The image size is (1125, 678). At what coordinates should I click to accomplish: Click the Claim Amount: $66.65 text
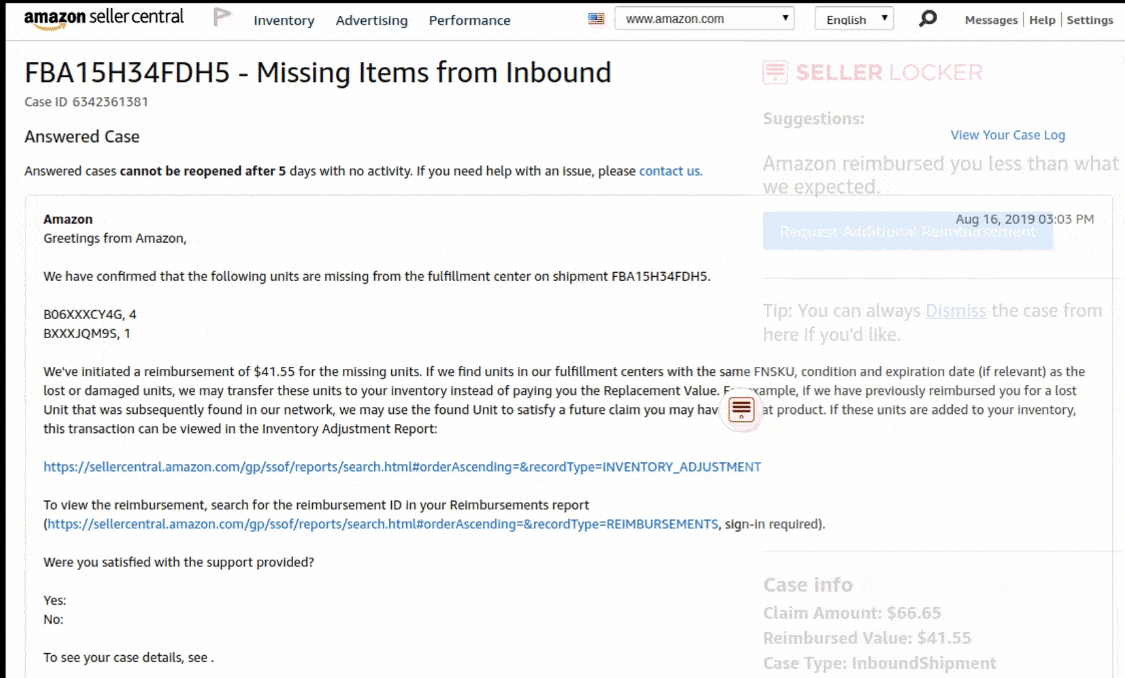(x=852, y=613)
